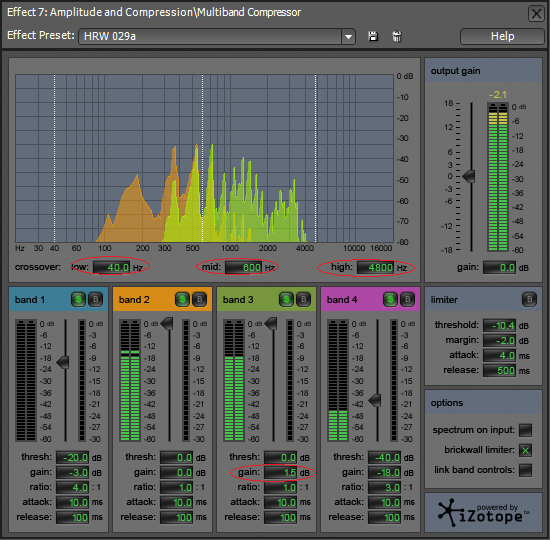Edit band 1 gain value
This screenshot has width=550, height=540.
73,472
